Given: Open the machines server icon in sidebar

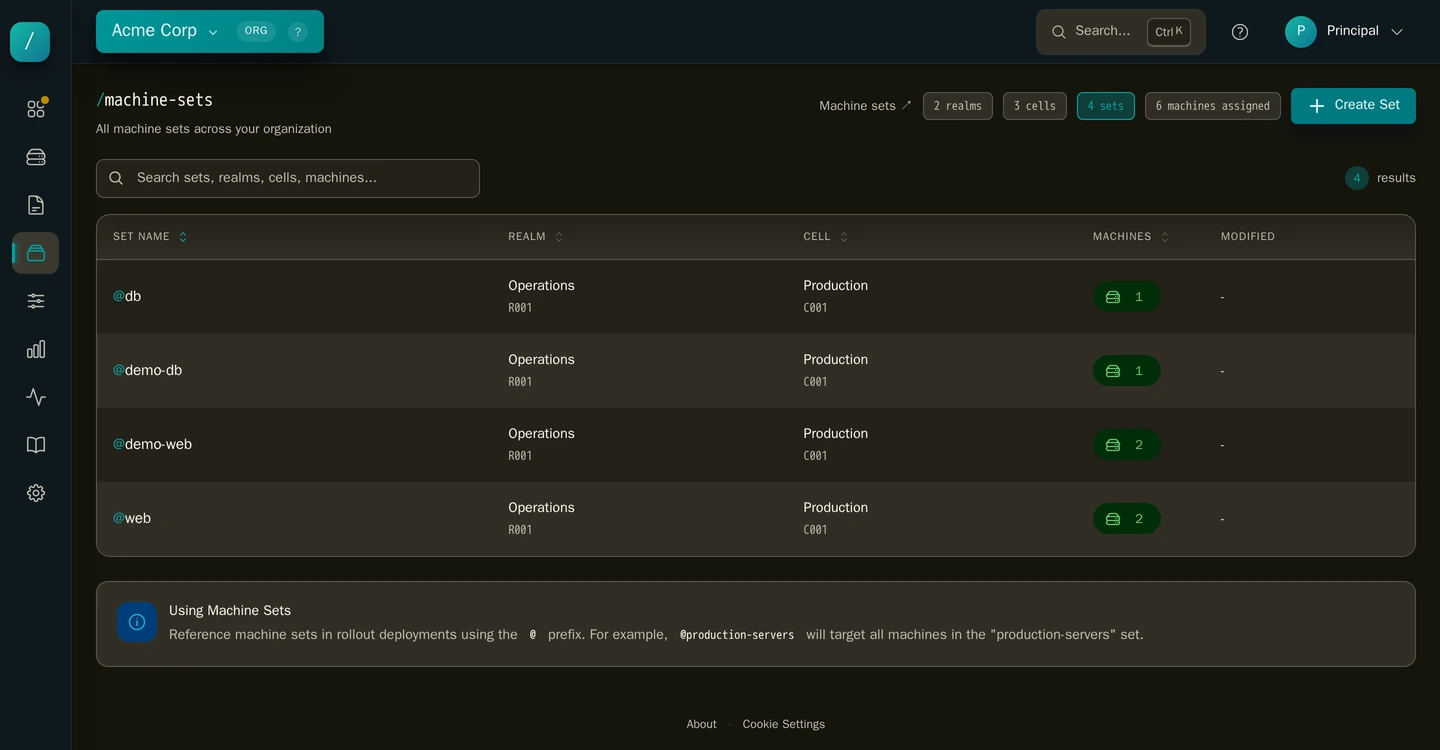Looking at the screenshot, I should (36, 157).
